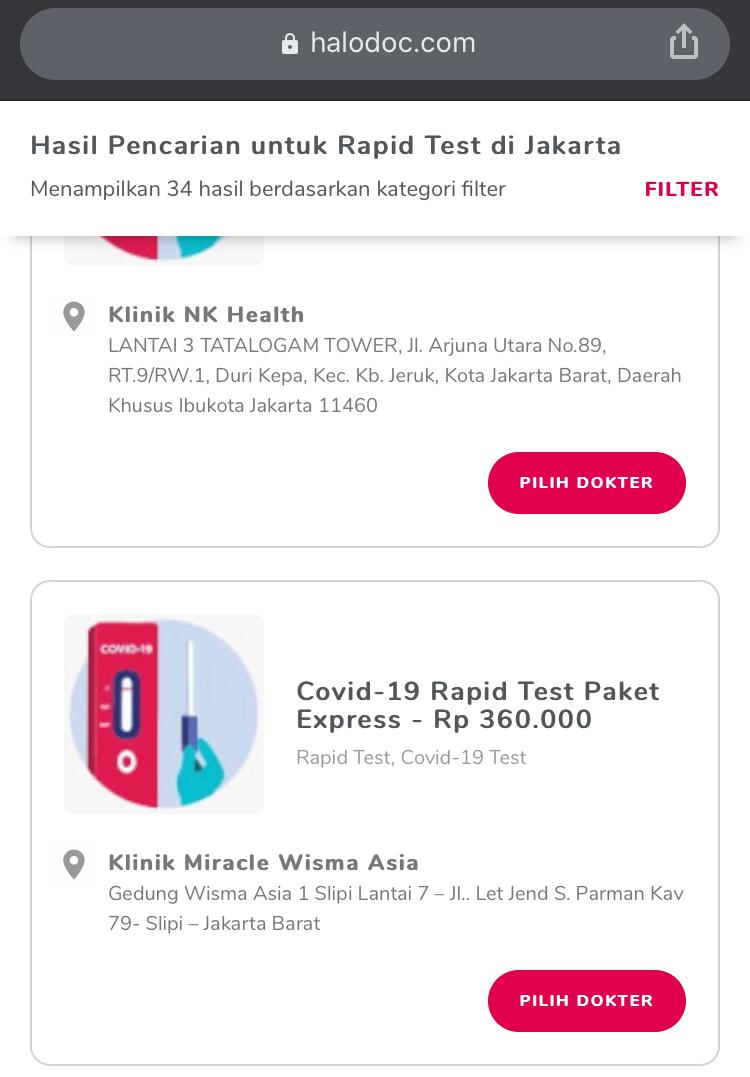Open the Covid-19 rapid test kit illustration
Screen dimensions: 750x1077
pos(164,713)
